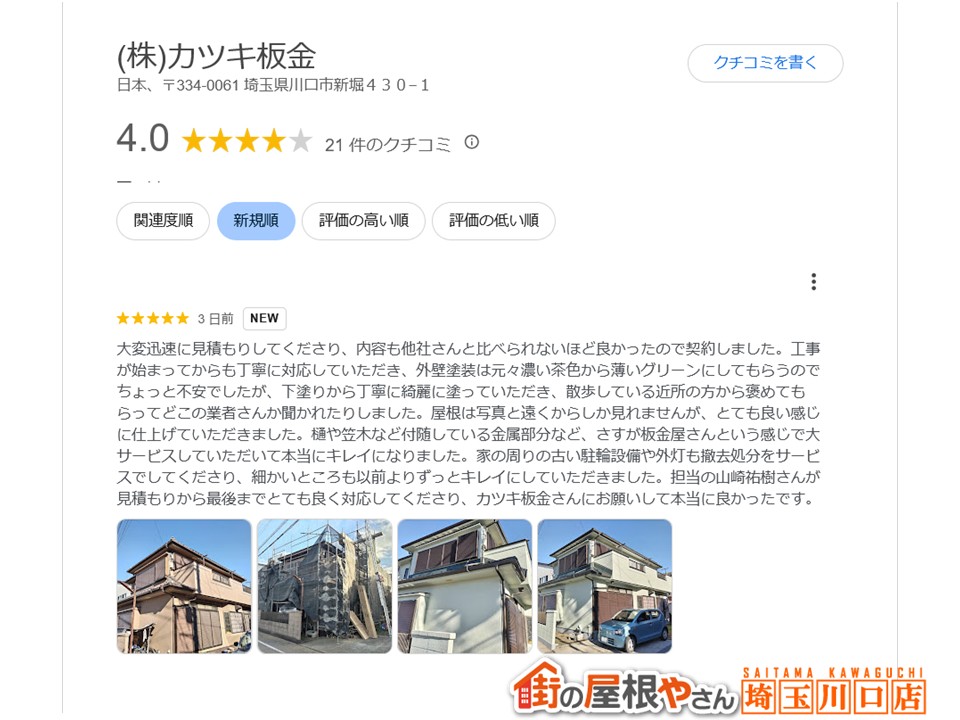The width and height of the screenshot is (960, 720).
Task: Click the house icon in 街の屋根やさん logo
Action: point(535,686)
